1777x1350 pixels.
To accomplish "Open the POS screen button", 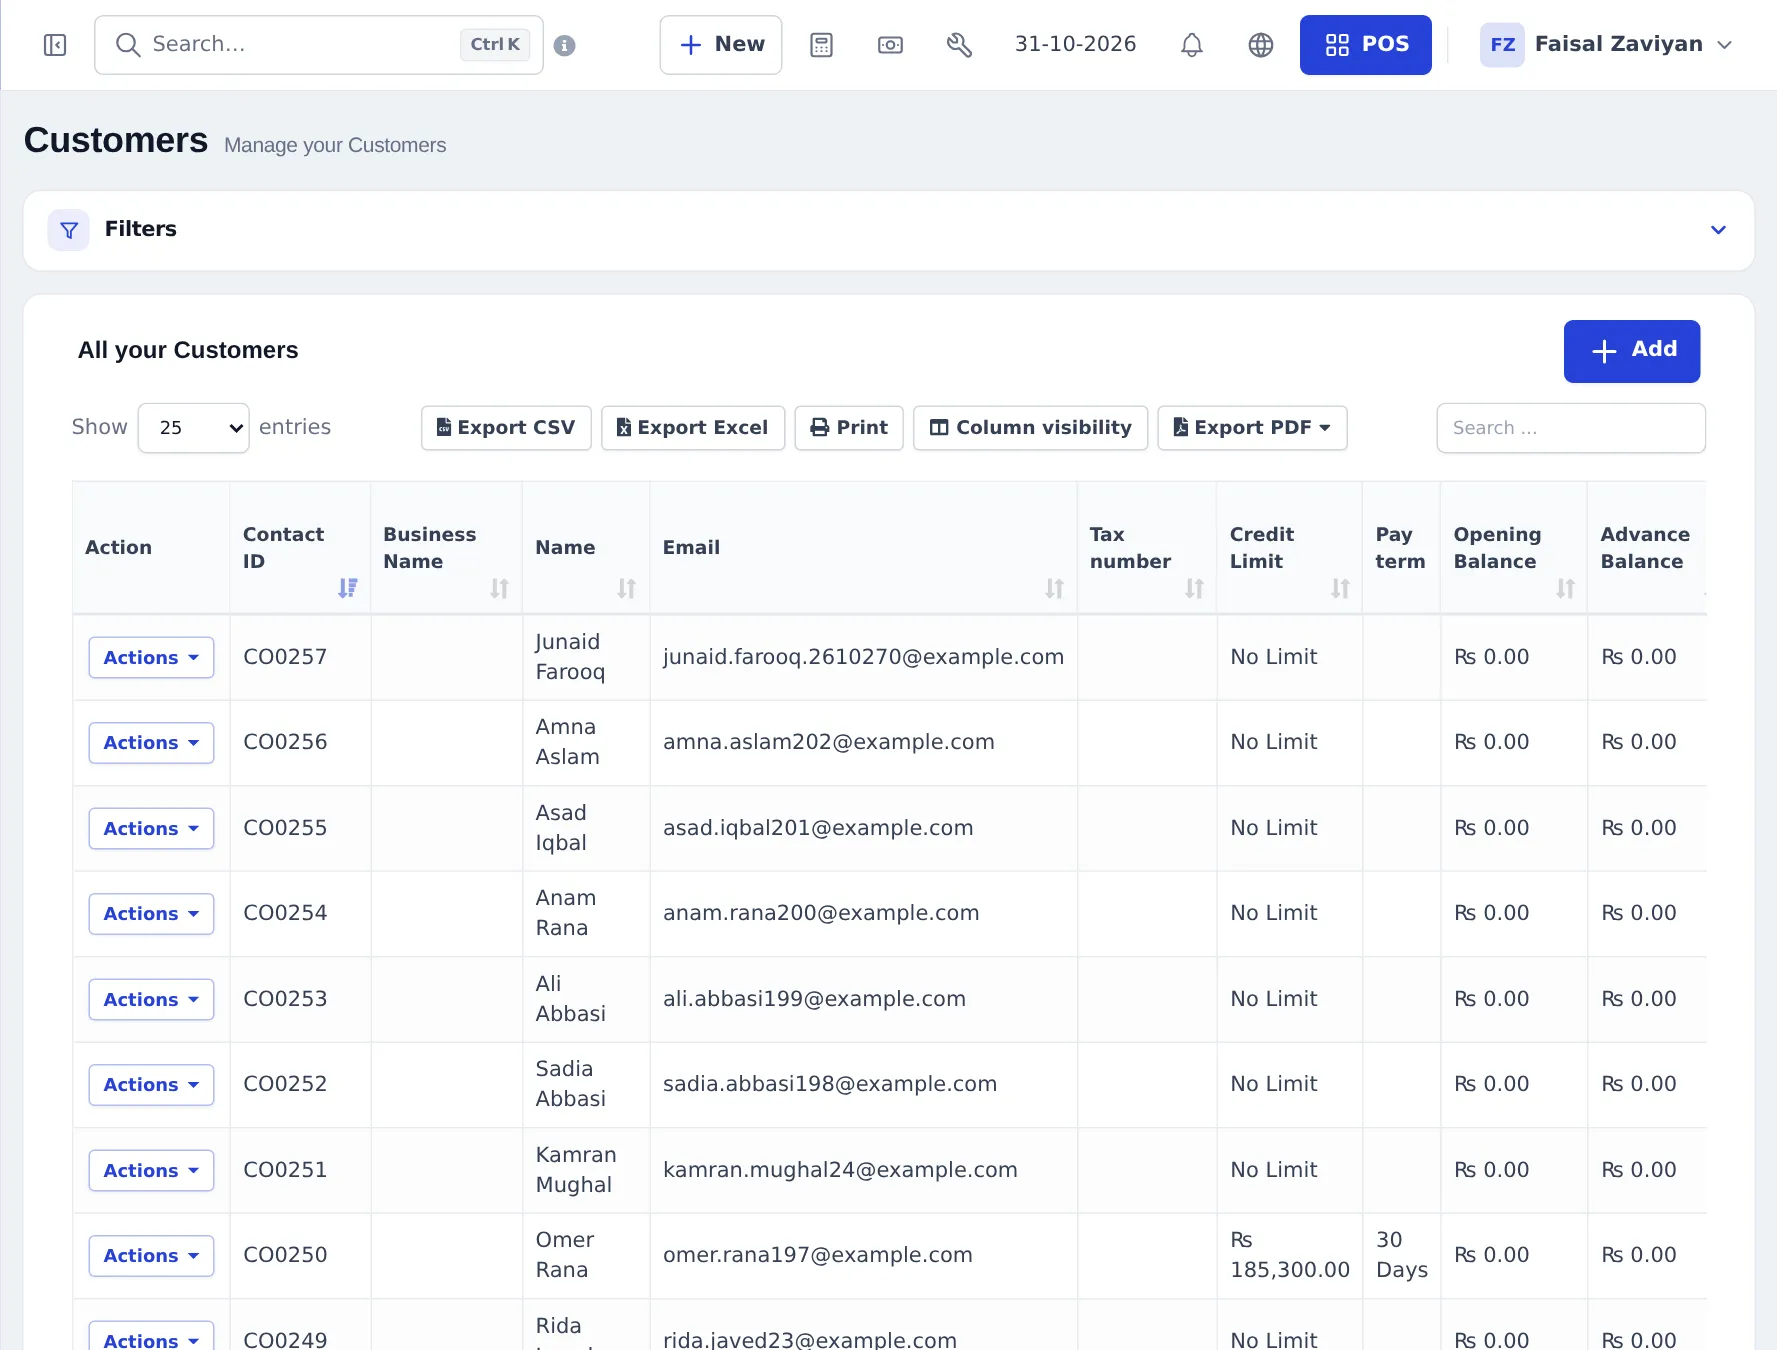I will (1365, 45).
